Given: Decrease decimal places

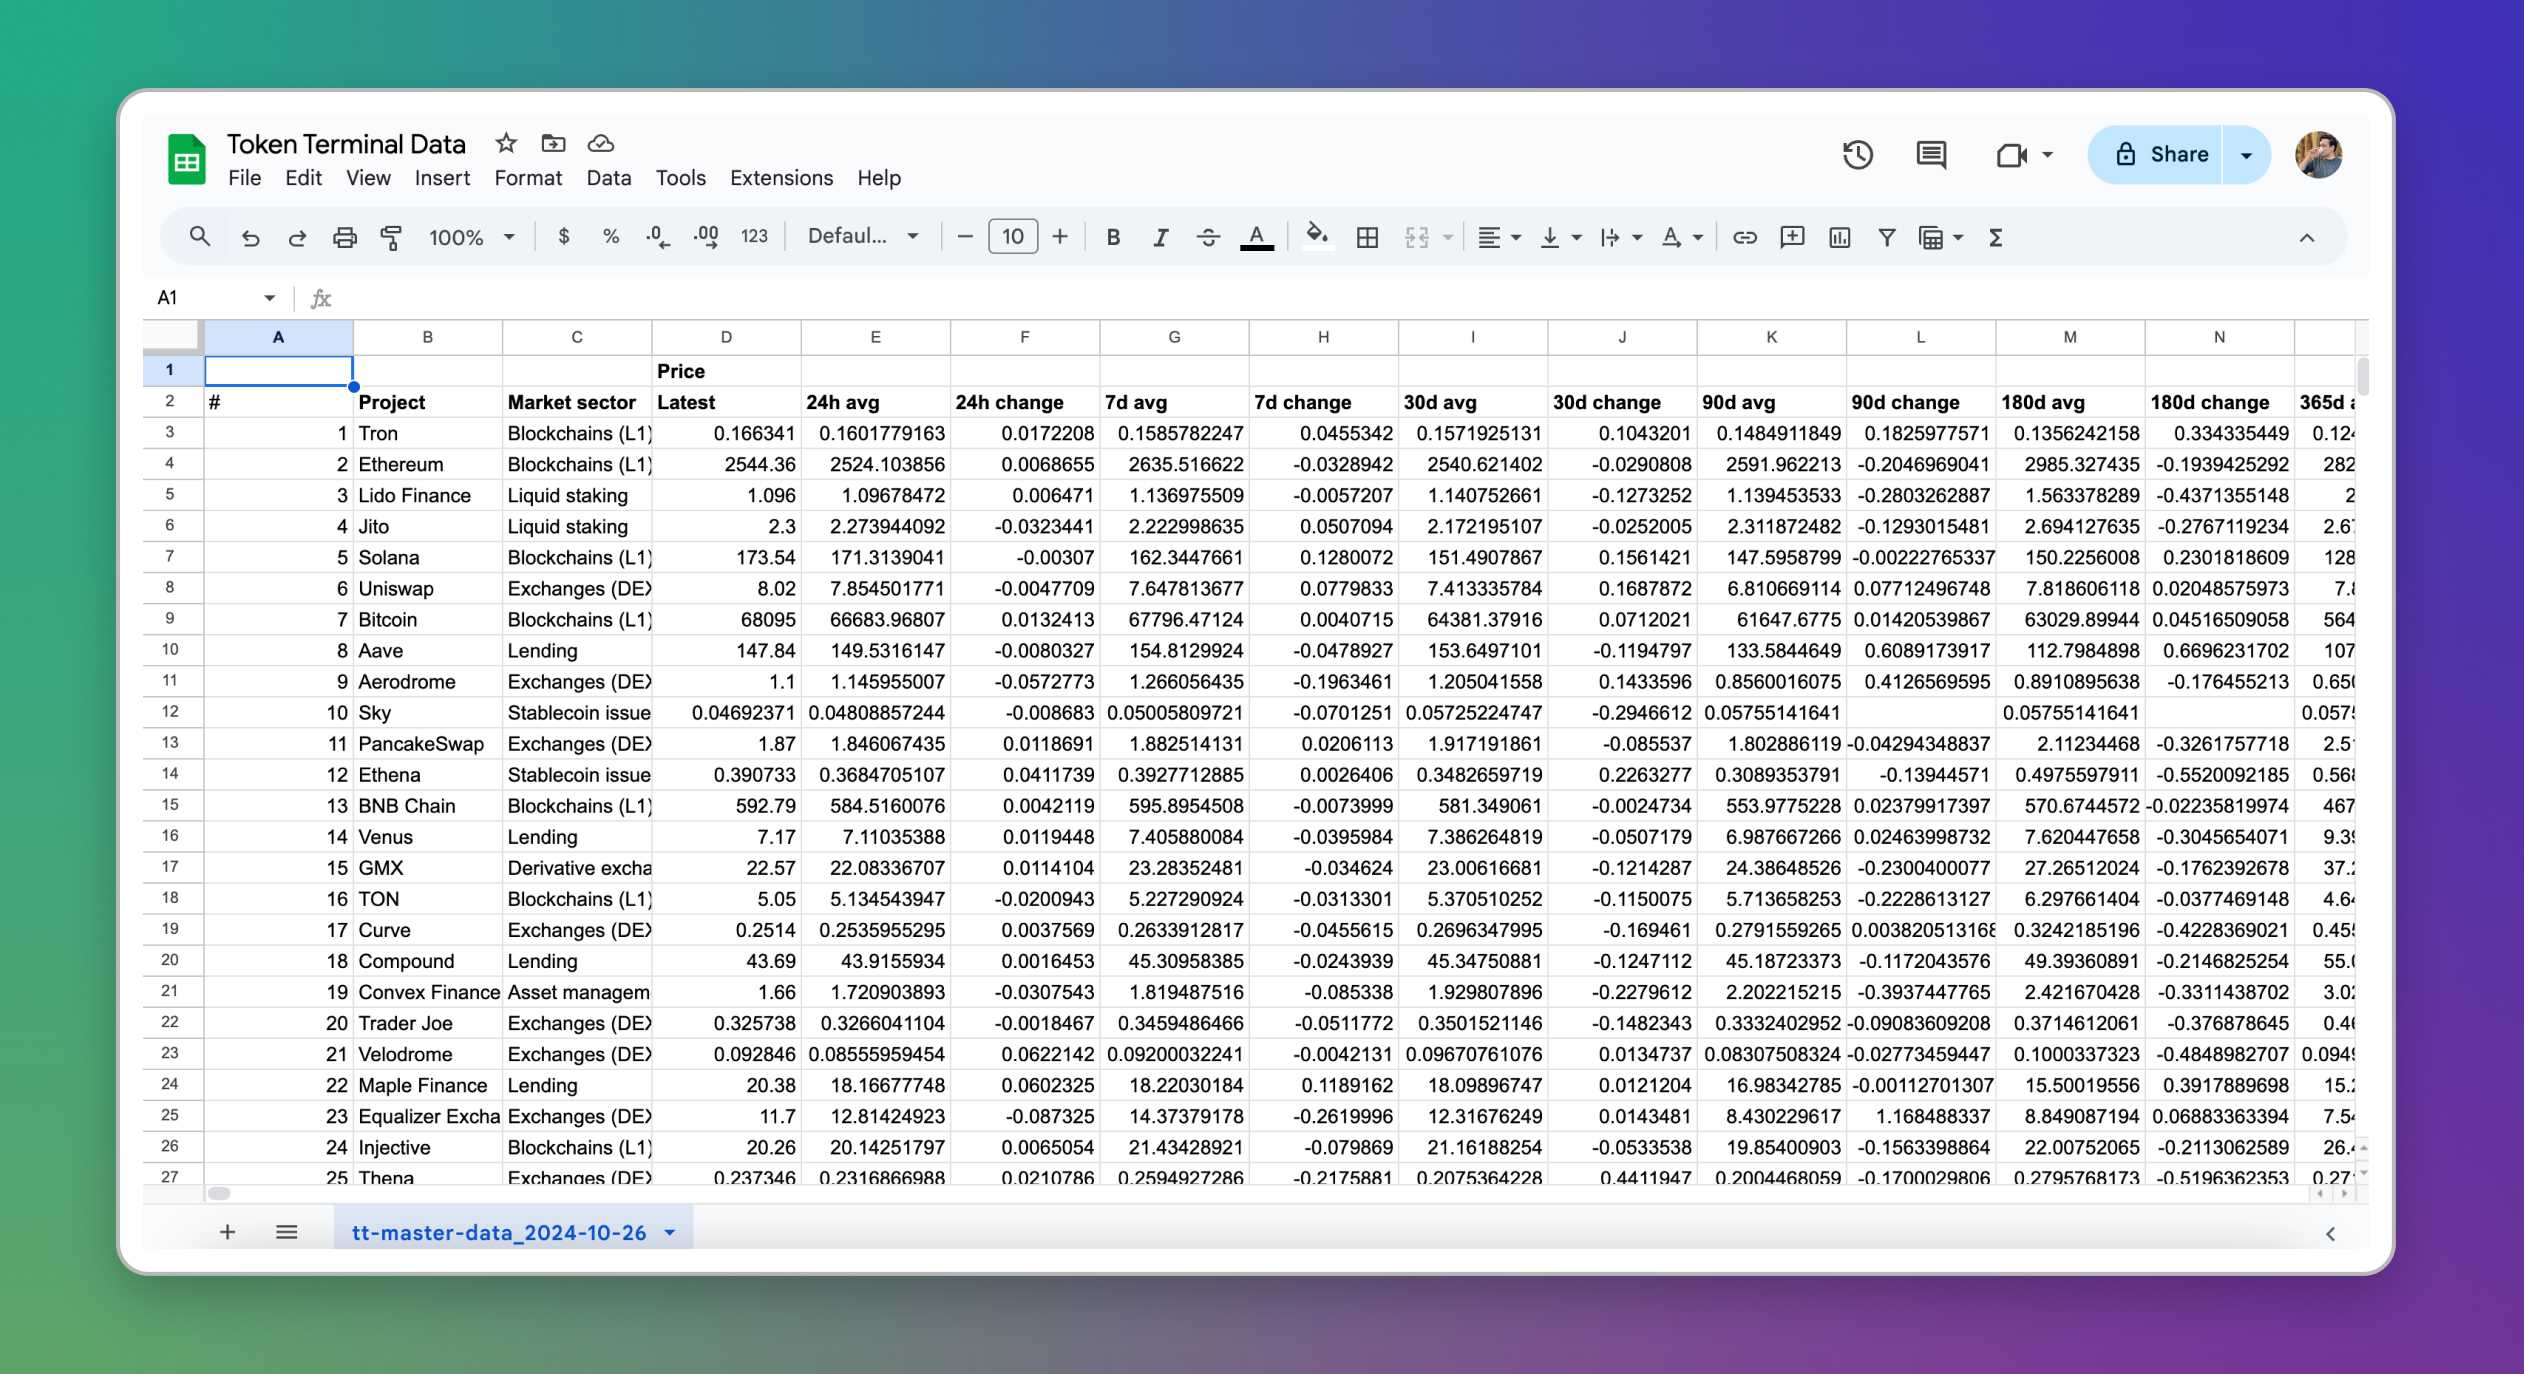Looking at the screenshot, I should point(658,237).
